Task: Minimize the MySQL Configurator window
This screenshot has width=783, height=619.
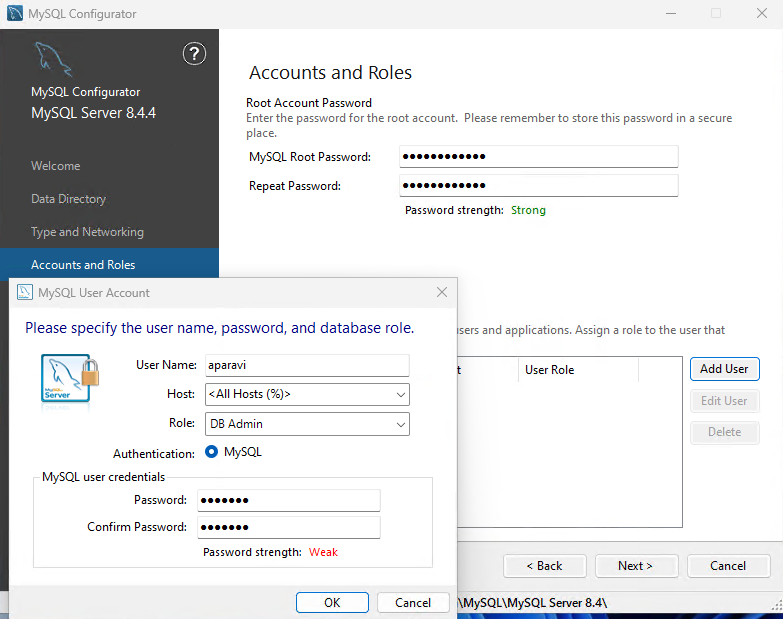Action: pos(671,13)
